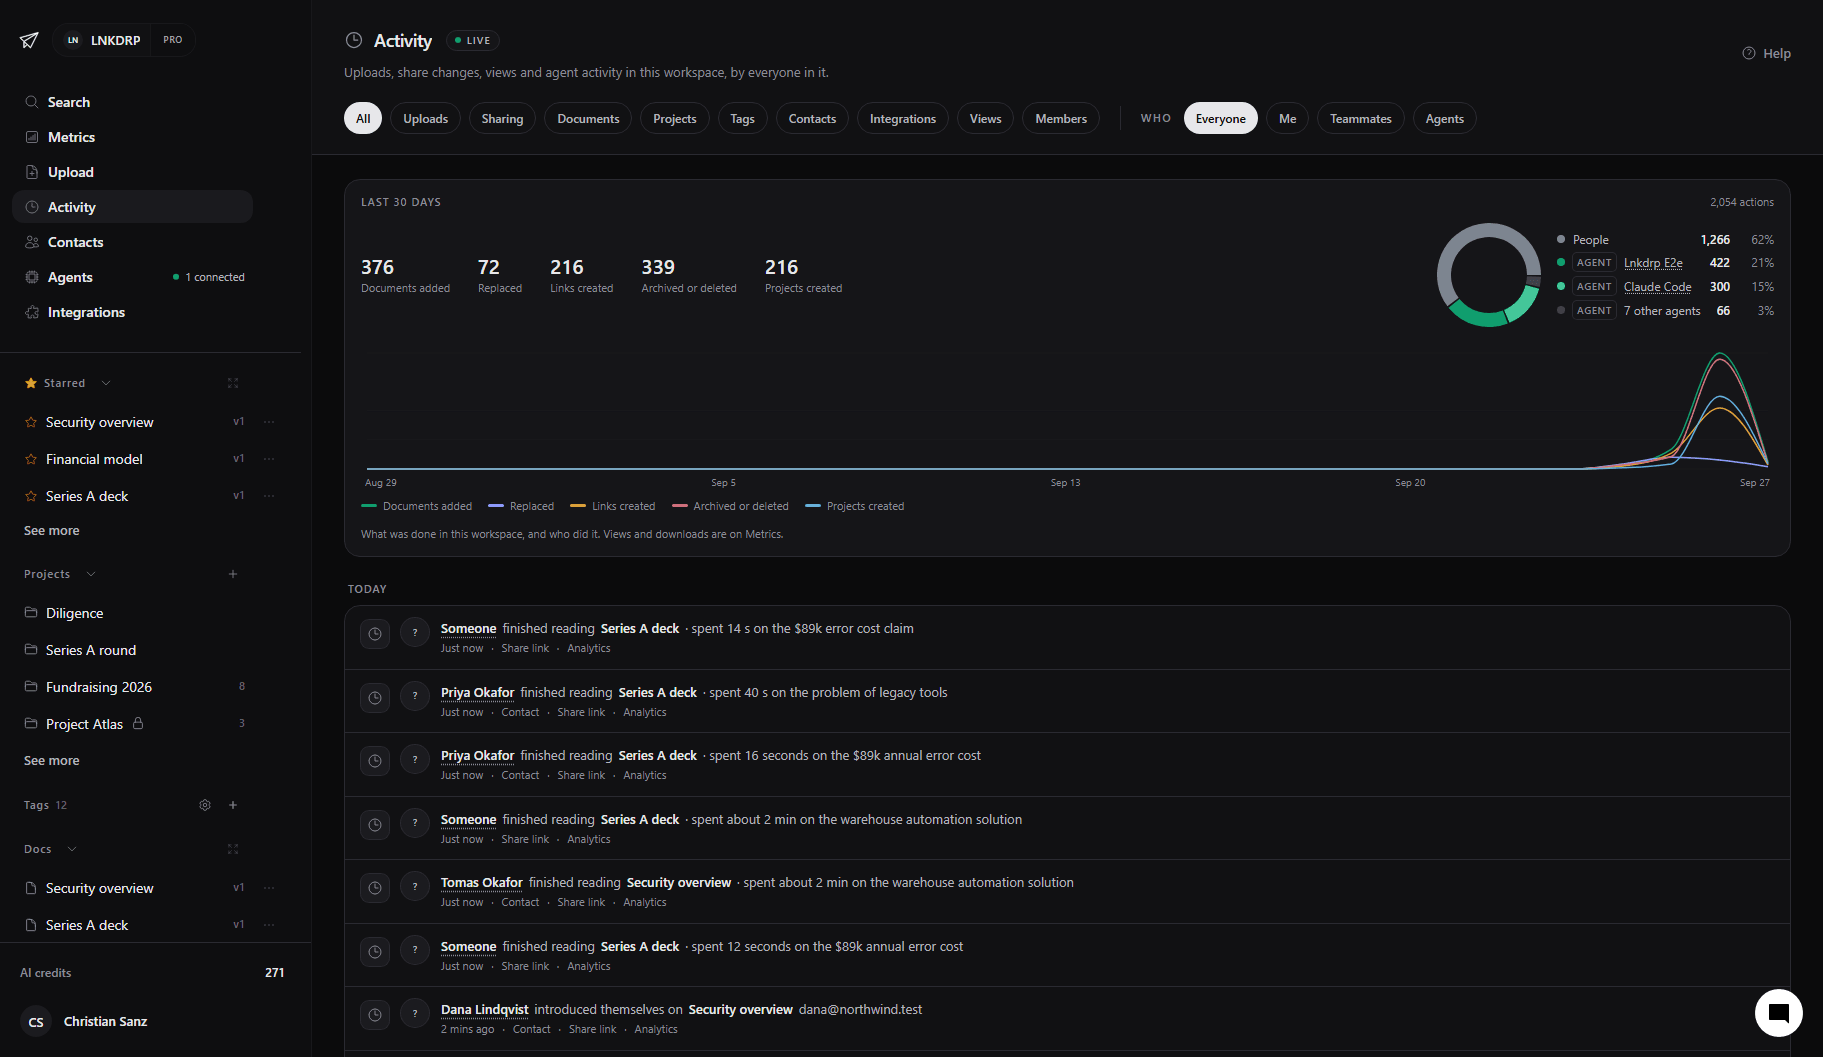This screenshot has height=1057, width=1823.
Task: Toggle Archived or deleted legend series
Action: [731, 506]
